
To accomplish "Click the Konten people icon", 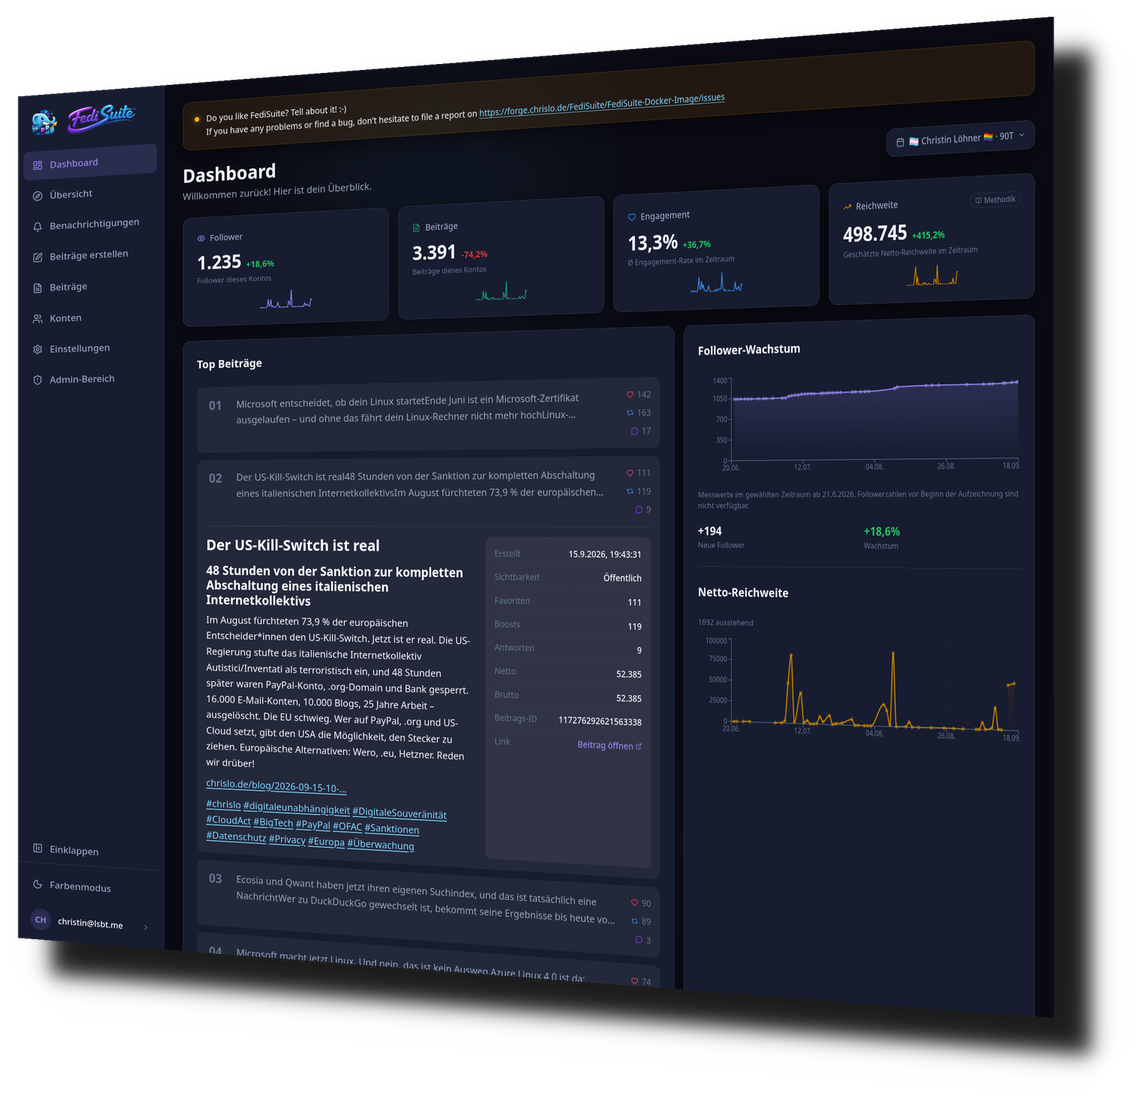I will pos(37,318).
